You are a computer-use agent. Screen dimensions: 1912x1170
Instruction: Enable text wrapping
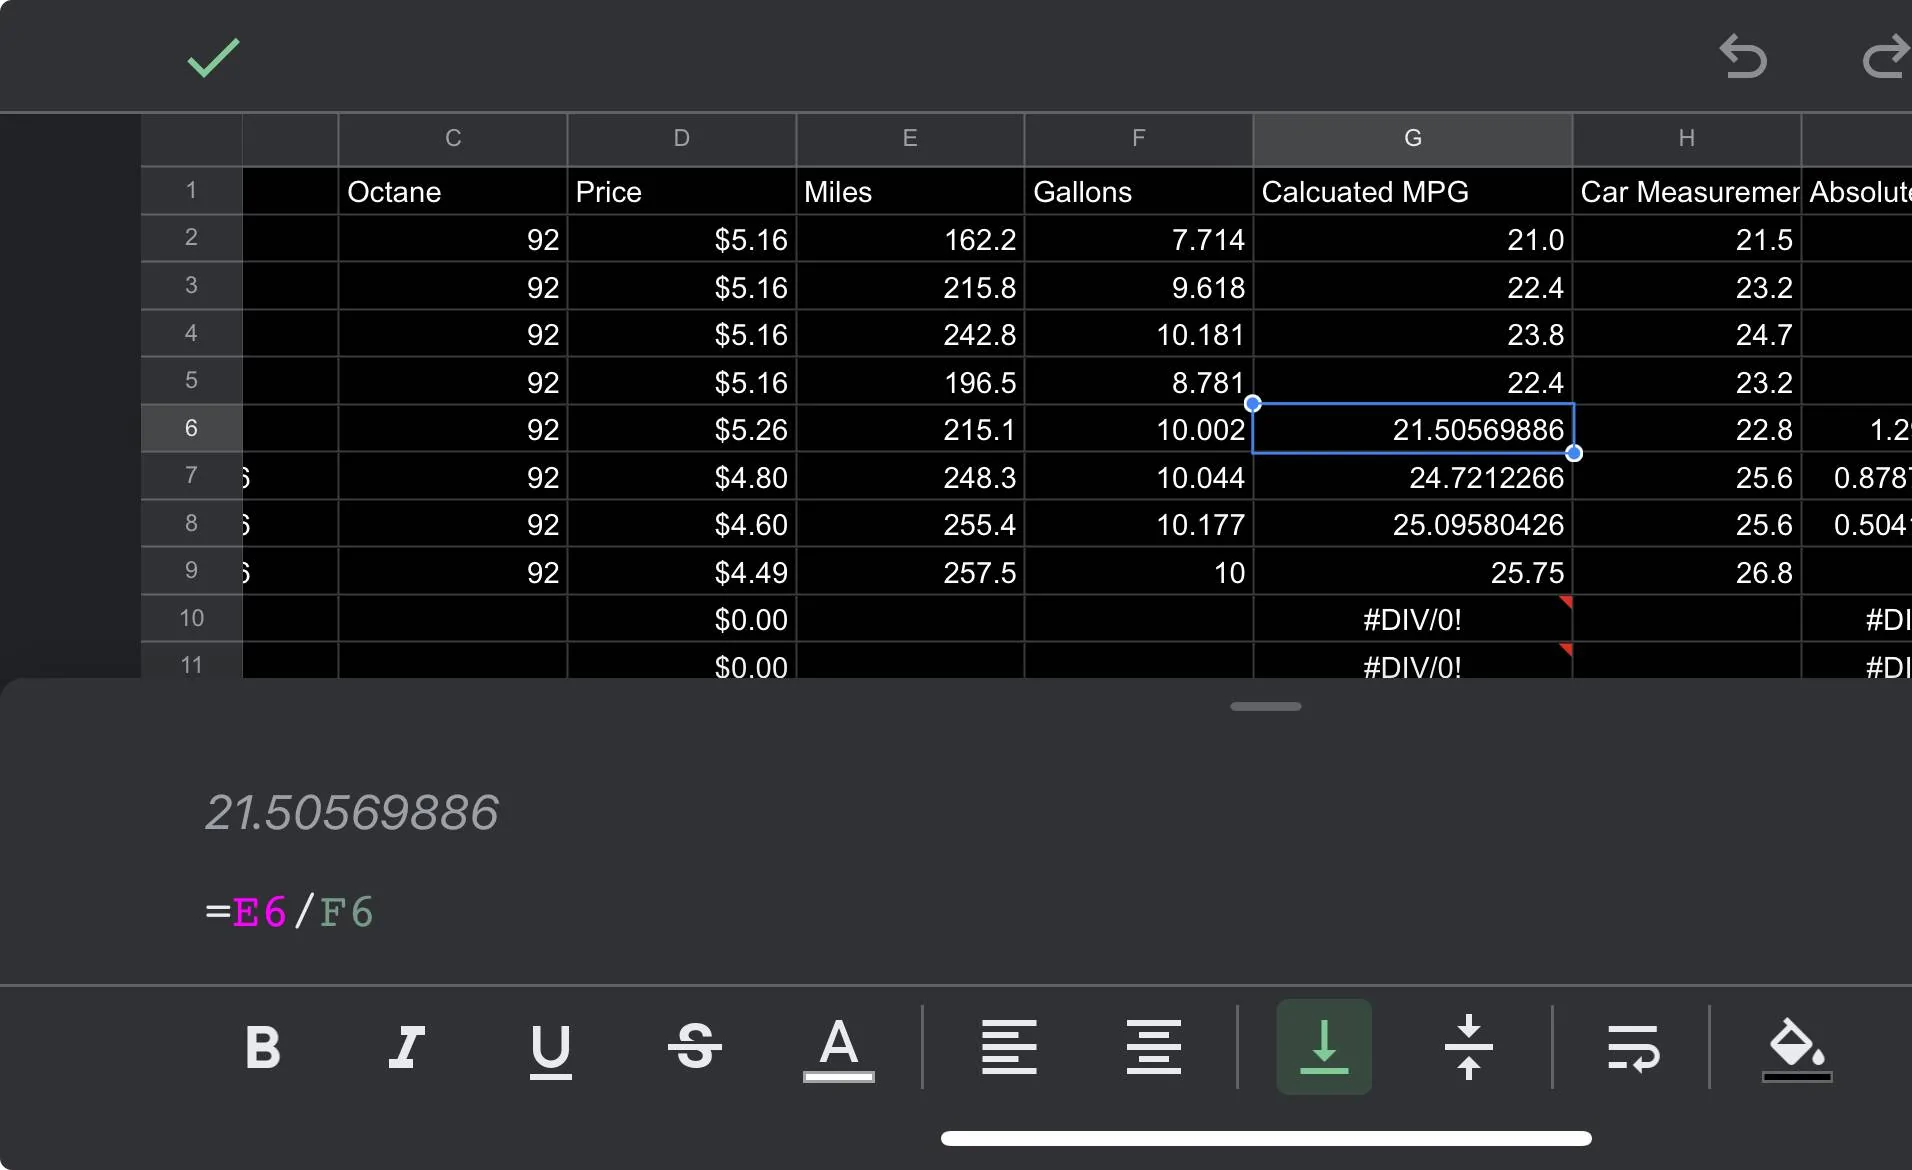(1633, 1048)
